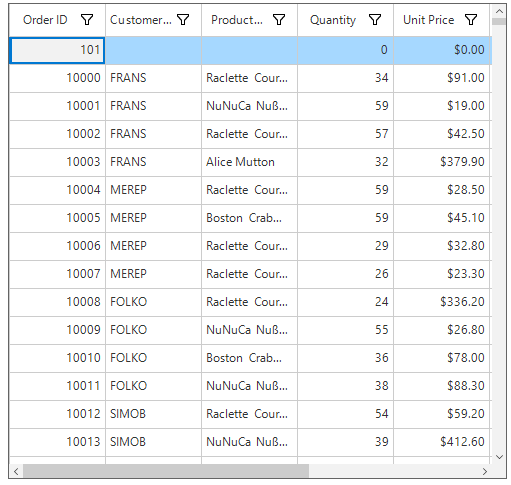Select Order ID cell 10001
The width and height of the screenshot is (511, 485).
pos(57,106)
